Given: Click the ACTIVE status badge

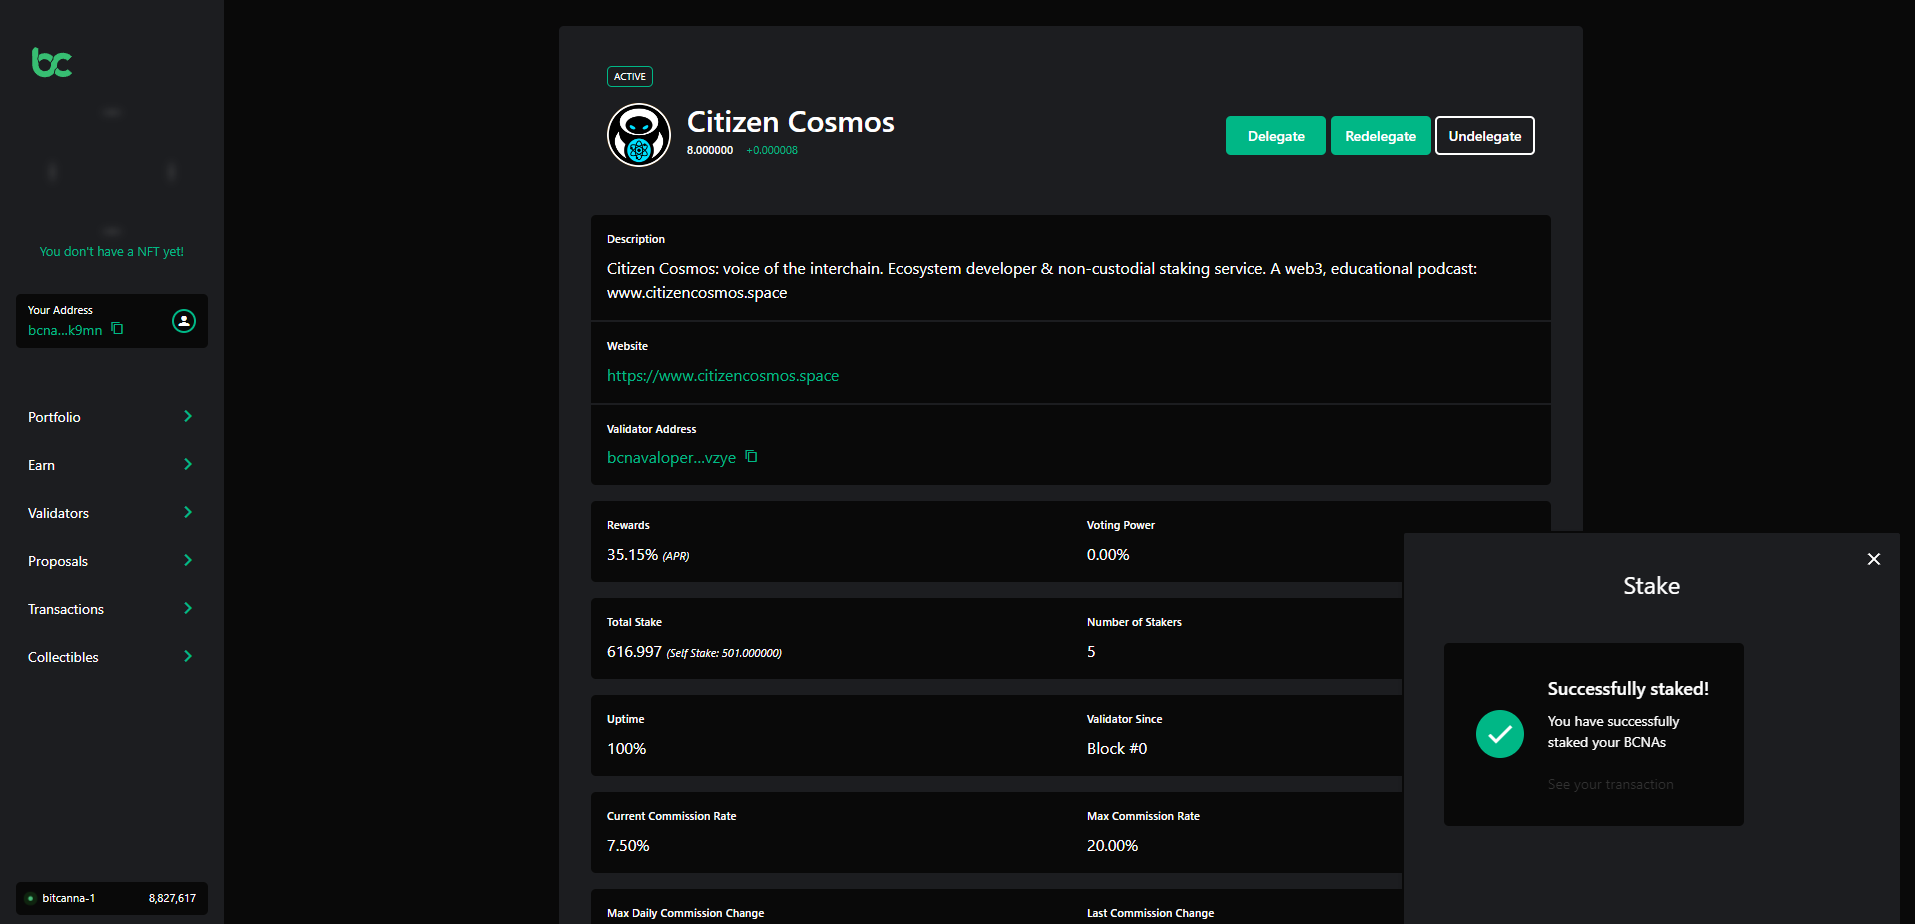Looking at the screenshot, I should (630, 77).
